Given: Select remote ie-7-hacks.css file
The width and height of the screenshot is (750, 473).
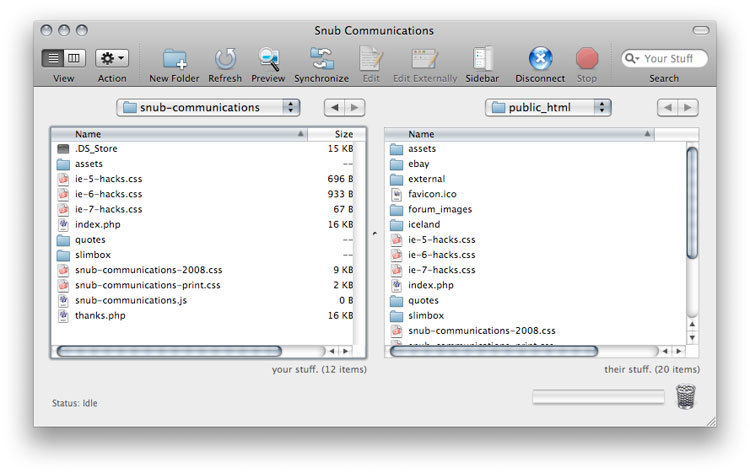Looking at the screenshot, I should [x=442, y=270].
